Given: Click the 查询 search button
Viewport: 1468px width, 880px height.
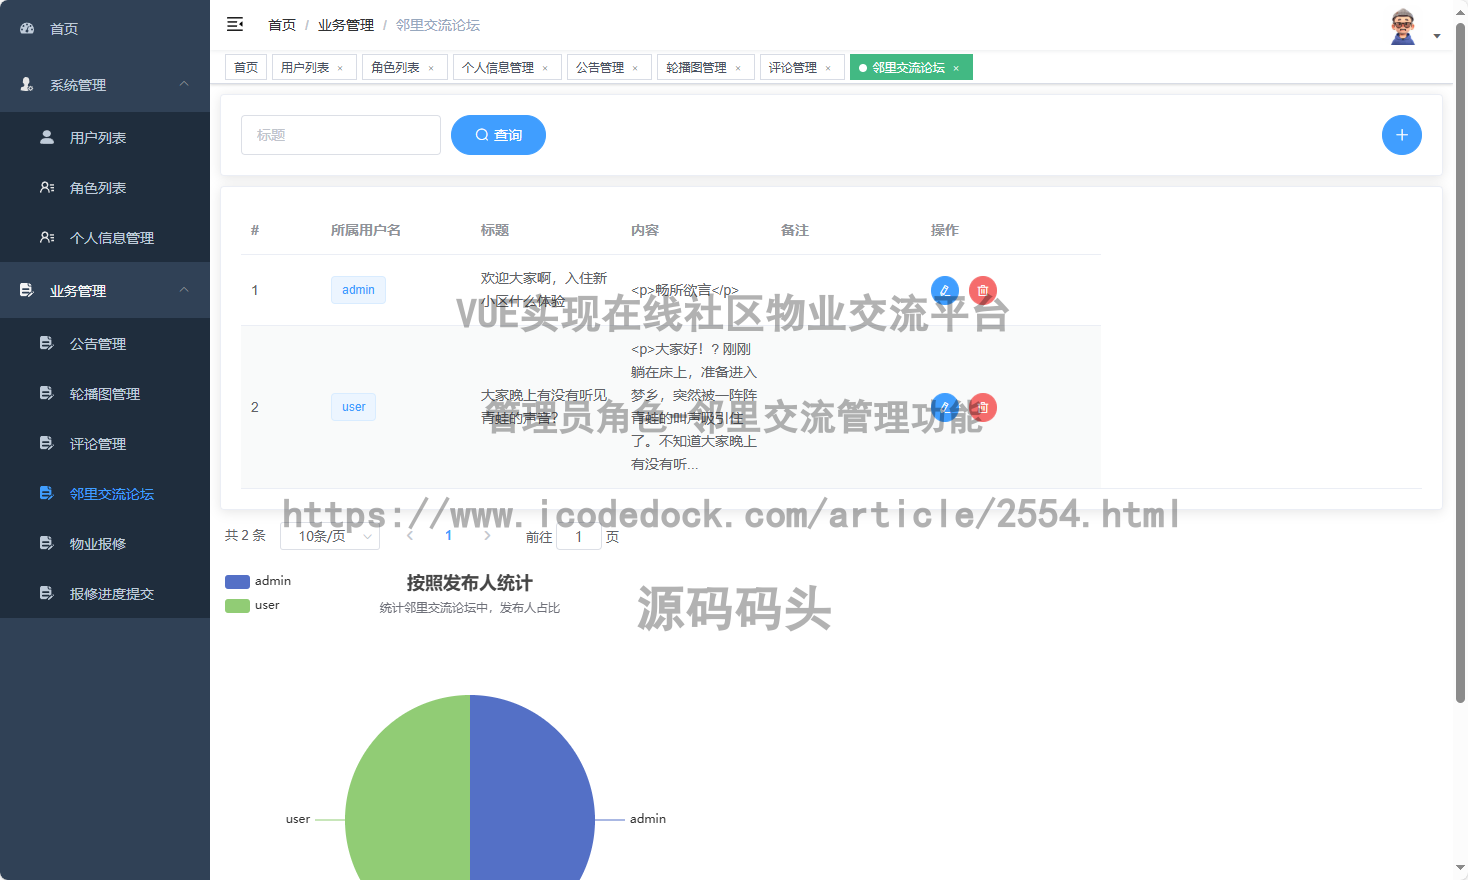Looking at the screenshot, I should tap(498, 135).
